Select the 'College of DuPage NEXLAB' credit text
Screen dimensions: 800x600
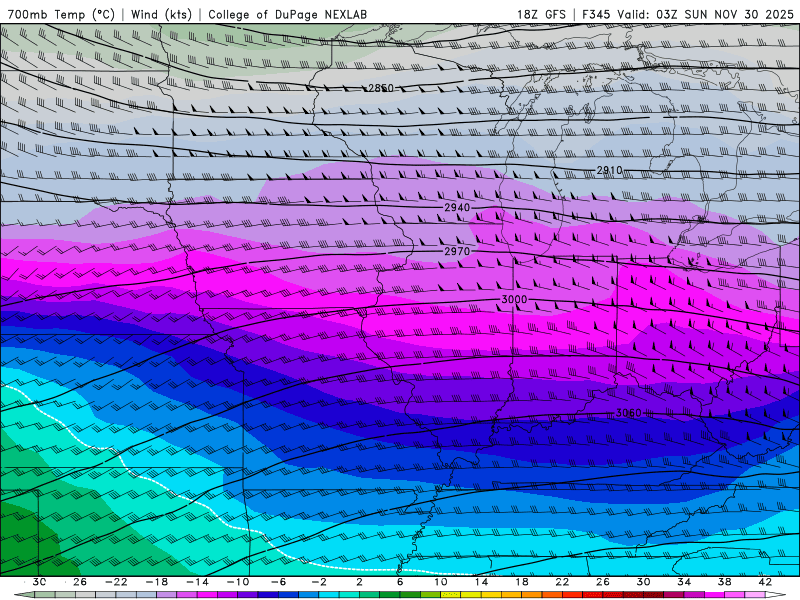click(288, 14)
